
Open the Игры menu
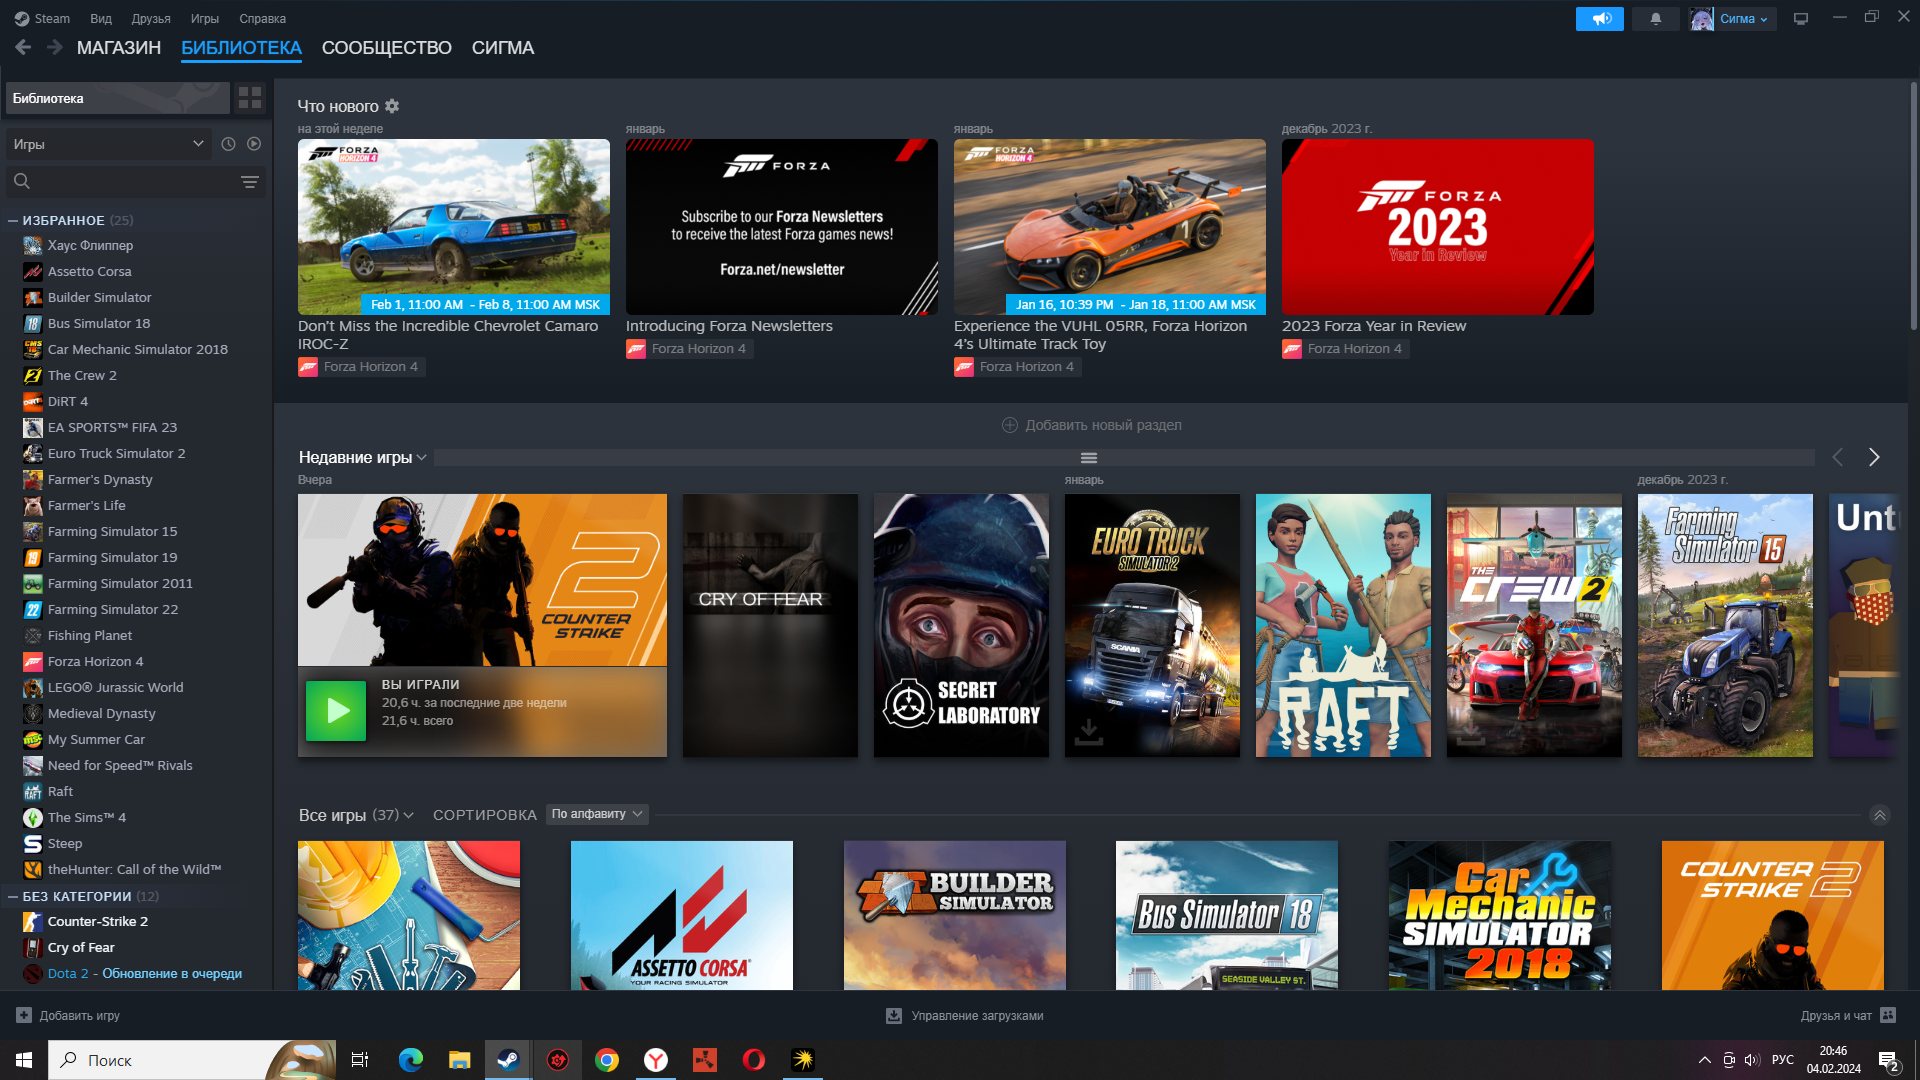[x=205, y=18]
